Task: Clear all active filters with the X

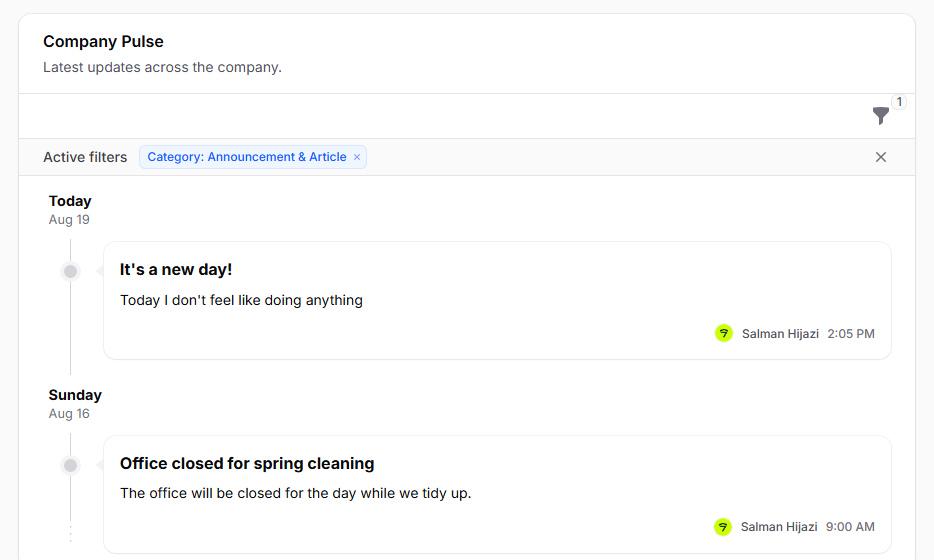Action: 880,157
